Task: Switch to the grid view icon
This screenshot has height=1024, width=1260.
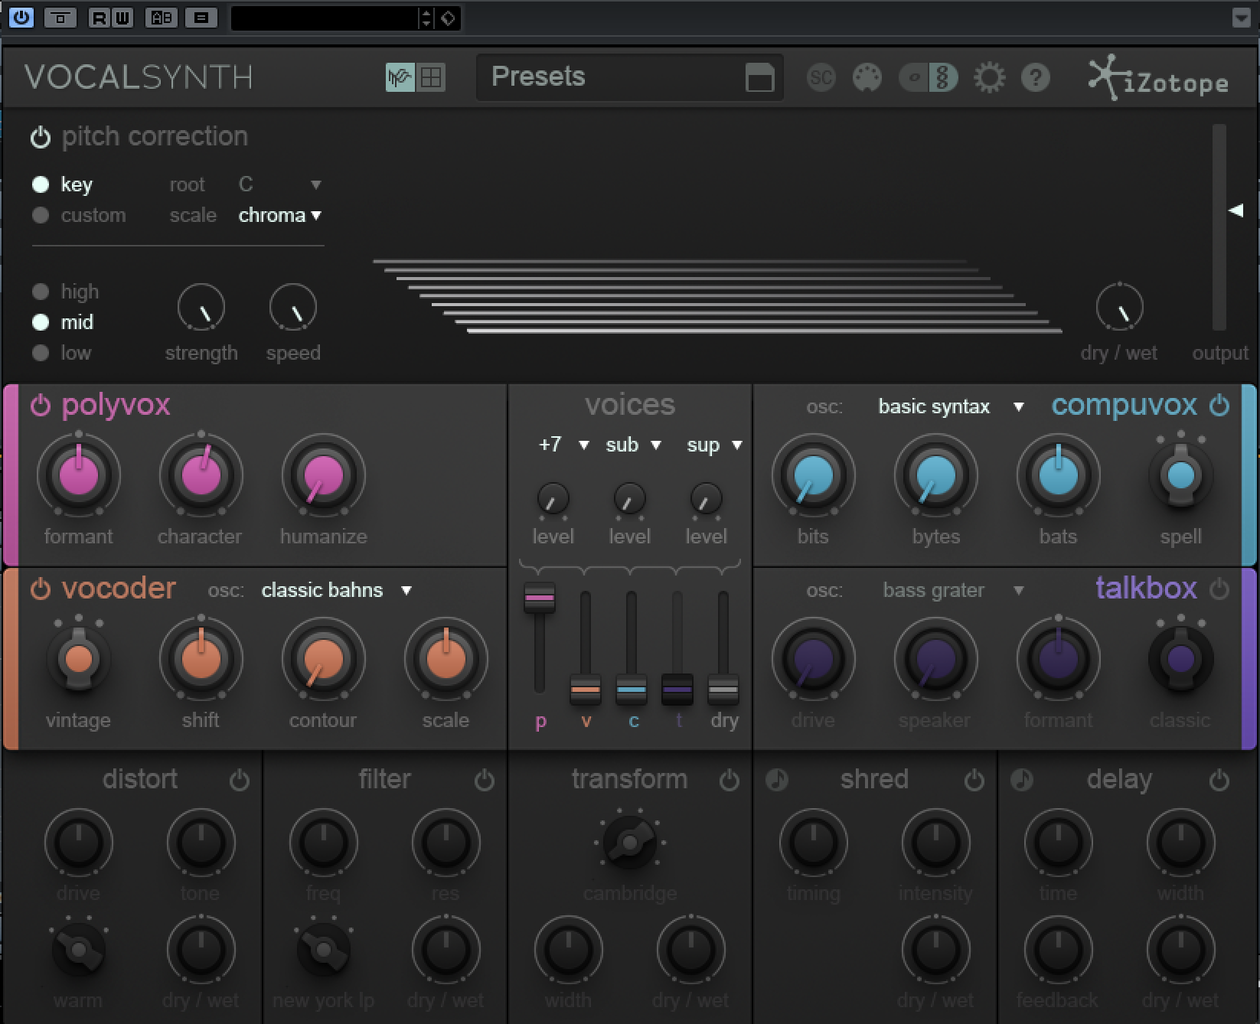Action: point(431,77)
